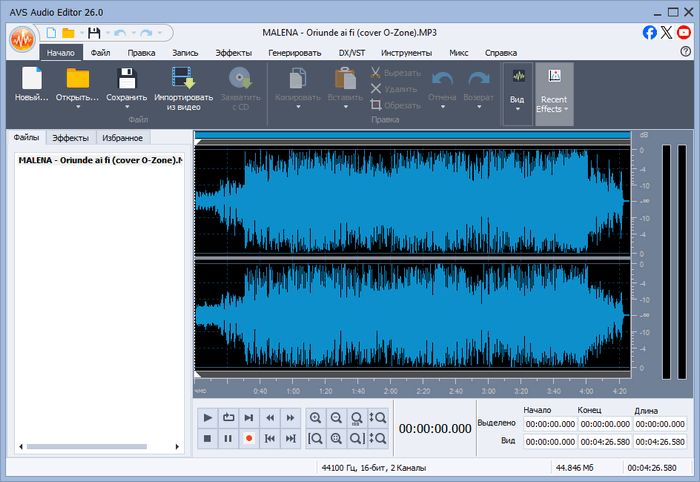700x482 pixels.
Task: Open the Facebook icon link
Action: click(650, 32)
